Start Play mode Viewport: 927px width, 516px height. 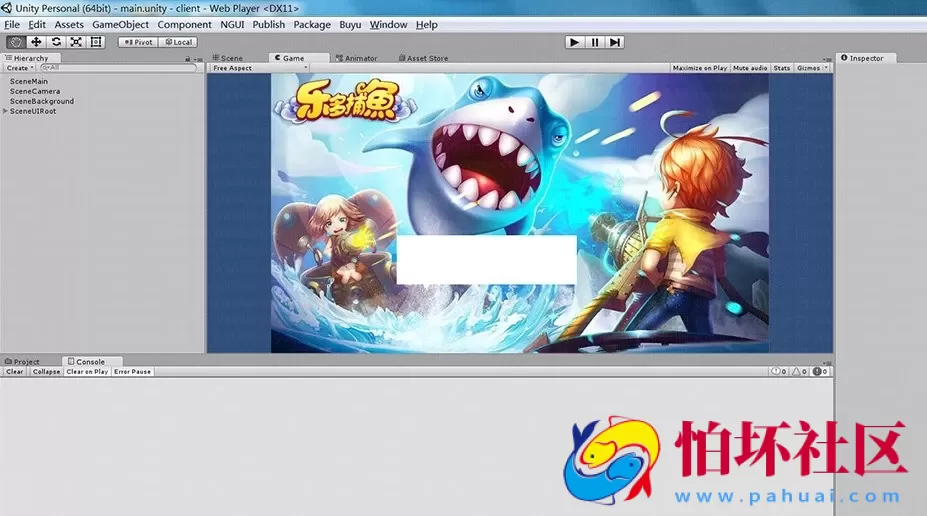[x=574, y=42]
